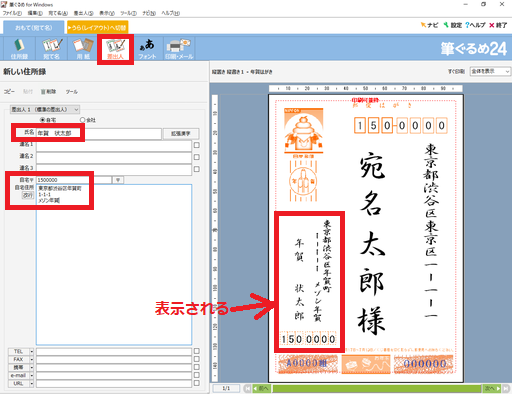This screenshot has height=394, width=512.
Task: Open the 用紙 paper selection tool
Action: click(x=83, y=49)
